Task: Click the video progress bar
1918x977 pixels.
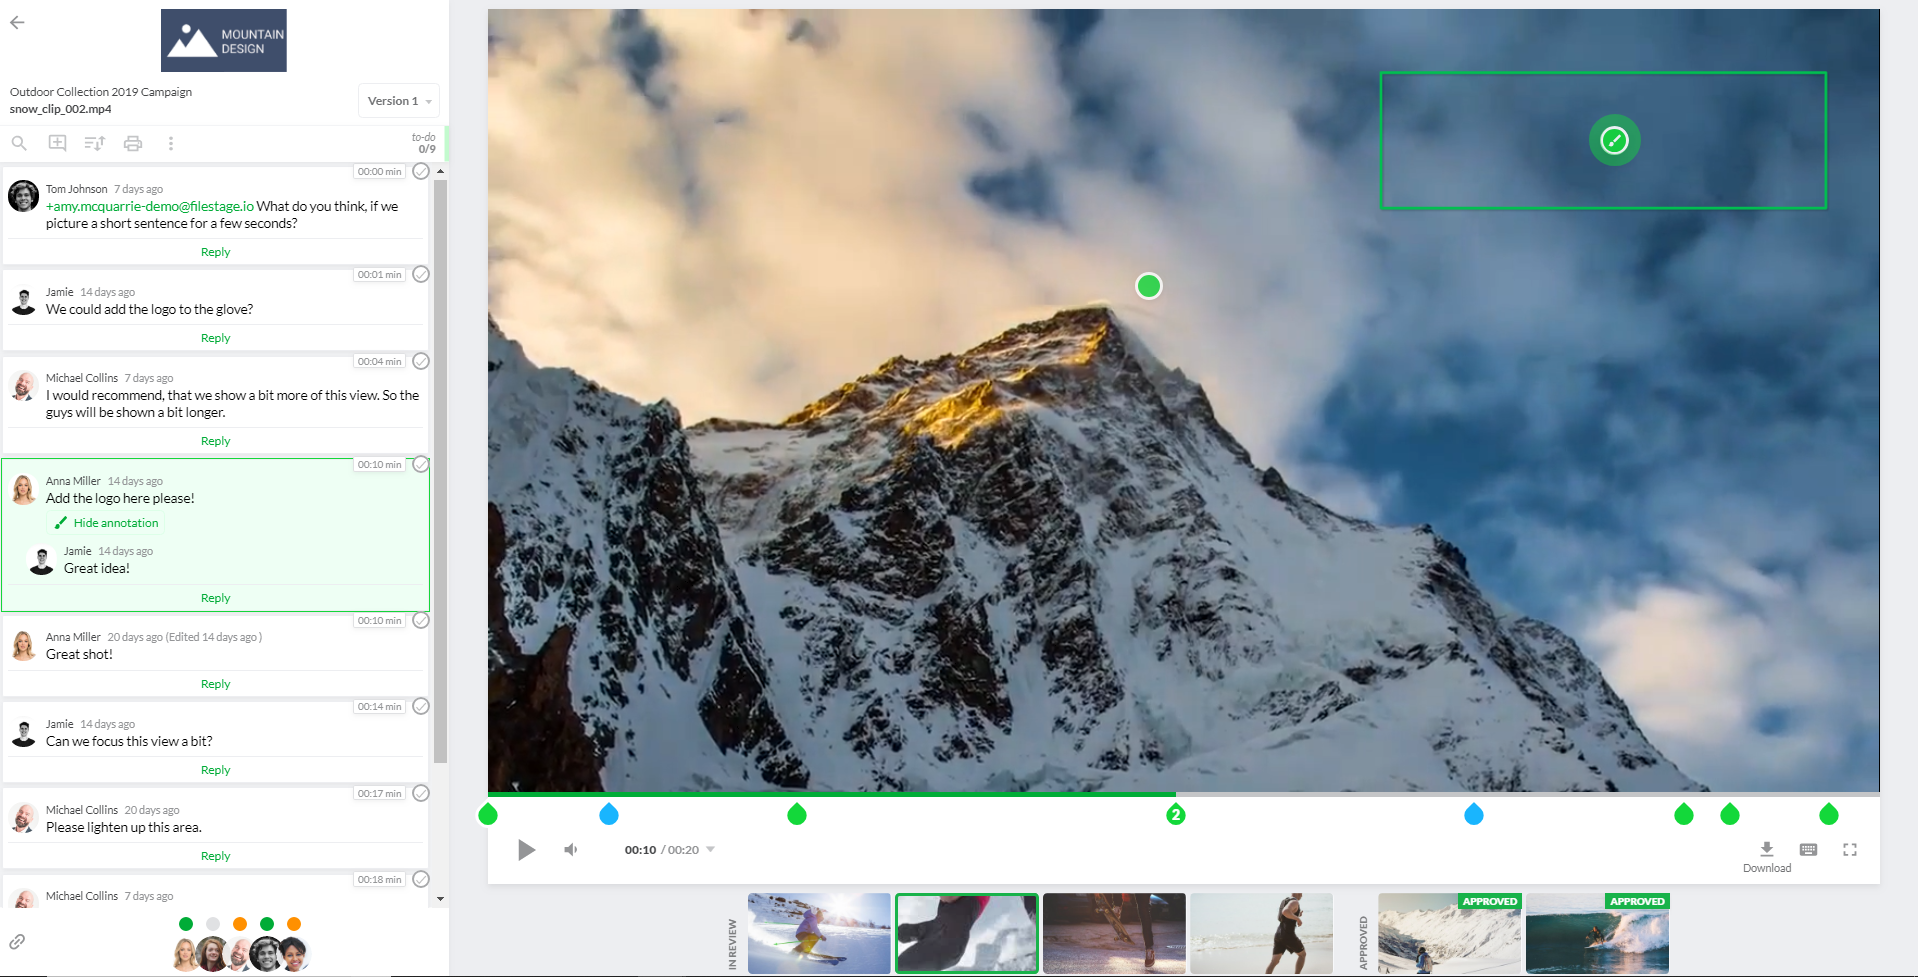Action: click(x=1184, y=795)
